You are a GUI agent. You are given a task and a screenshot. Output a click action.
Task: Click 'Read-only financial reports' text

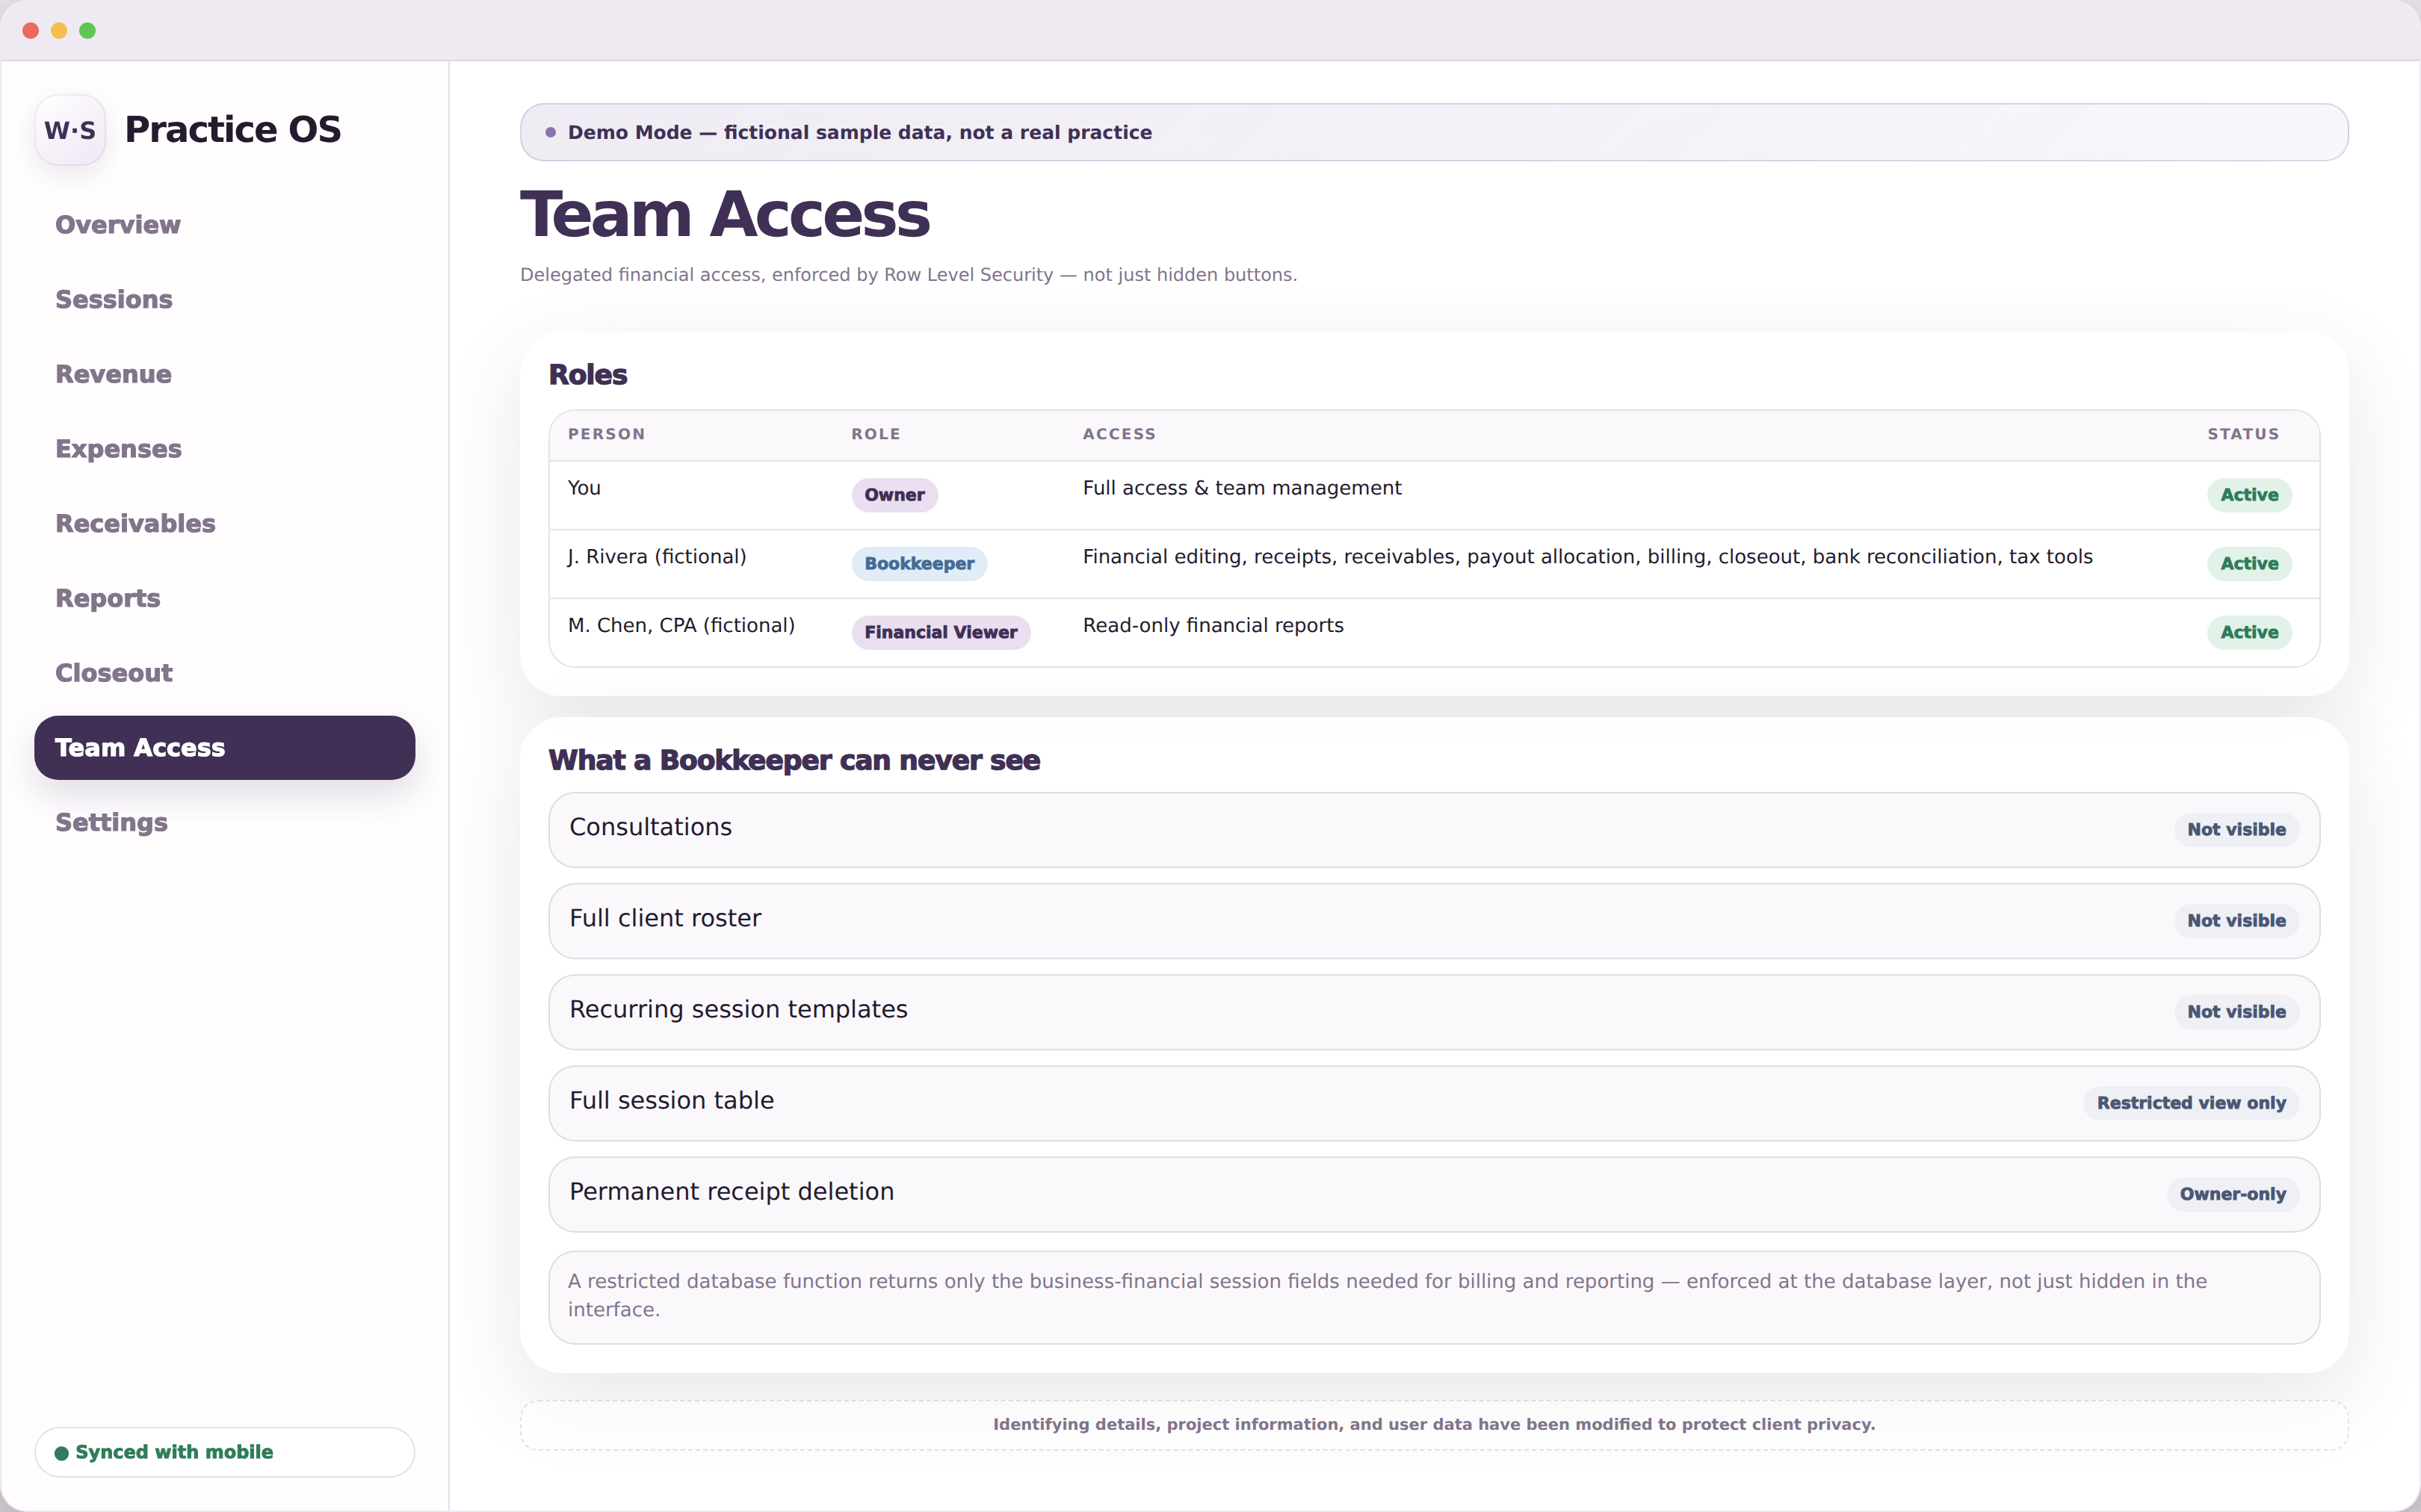point(1213,626)
